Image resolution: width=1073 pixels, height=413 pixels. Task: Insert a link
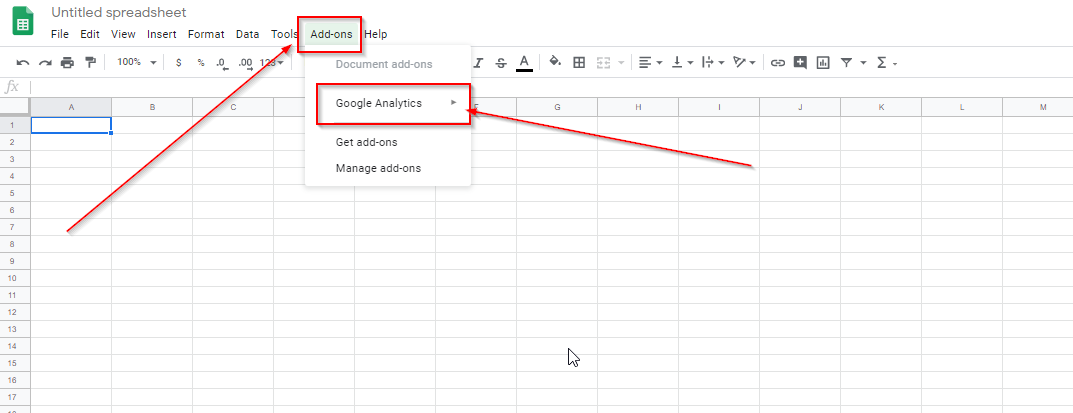click(777, 63)
